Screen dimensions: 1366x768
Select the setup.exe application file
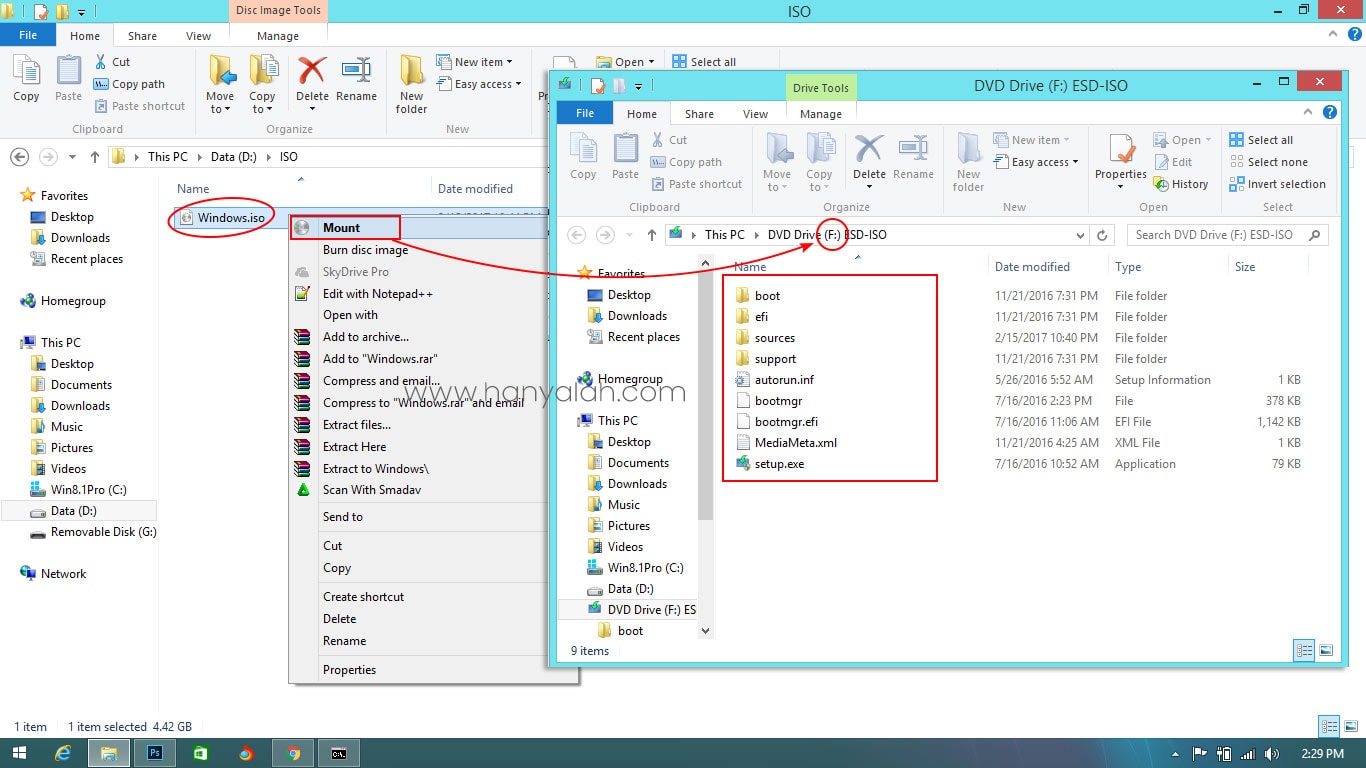779,464
